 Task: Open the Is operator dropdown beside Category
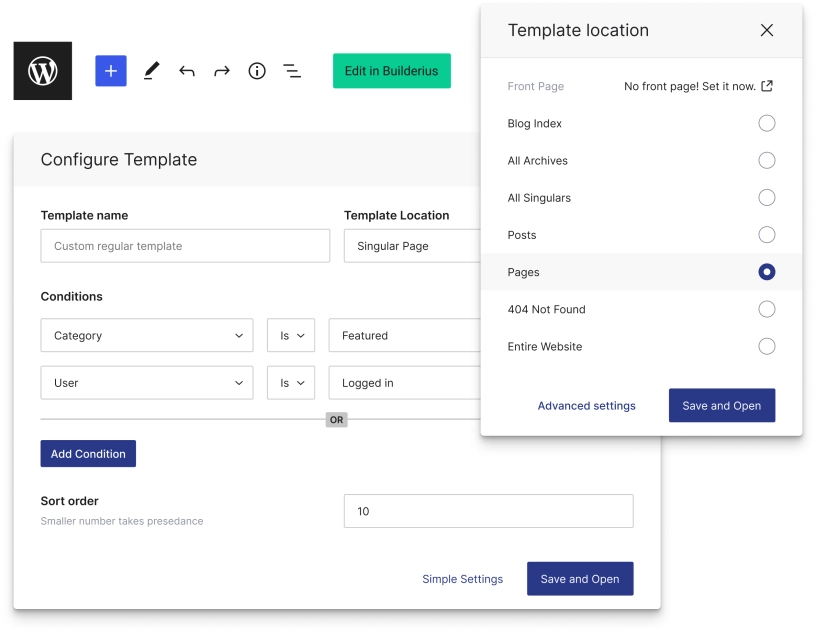[x=290, y=335]
